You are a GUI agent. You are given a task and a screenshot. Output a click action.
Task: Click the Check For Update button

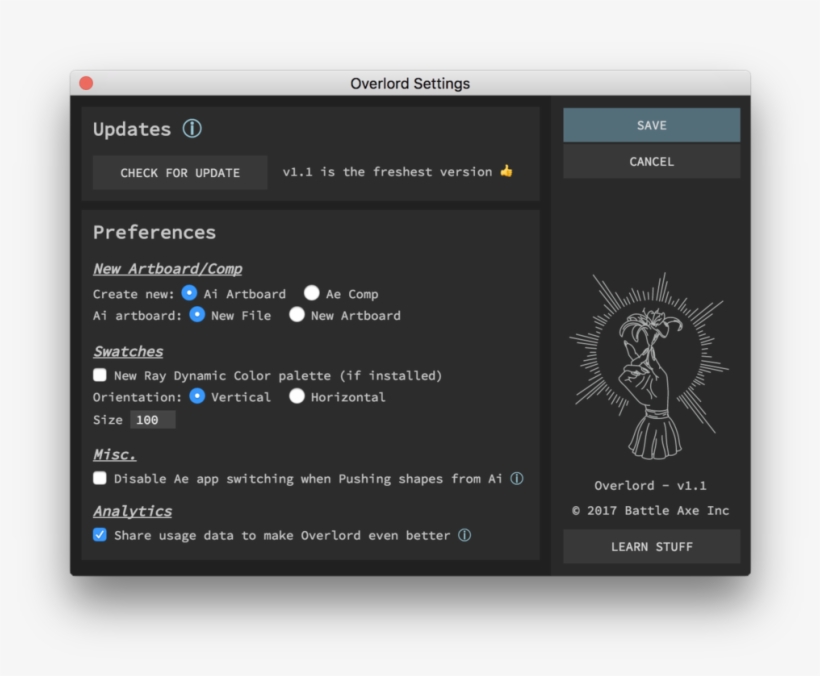[x=180, y=173]
